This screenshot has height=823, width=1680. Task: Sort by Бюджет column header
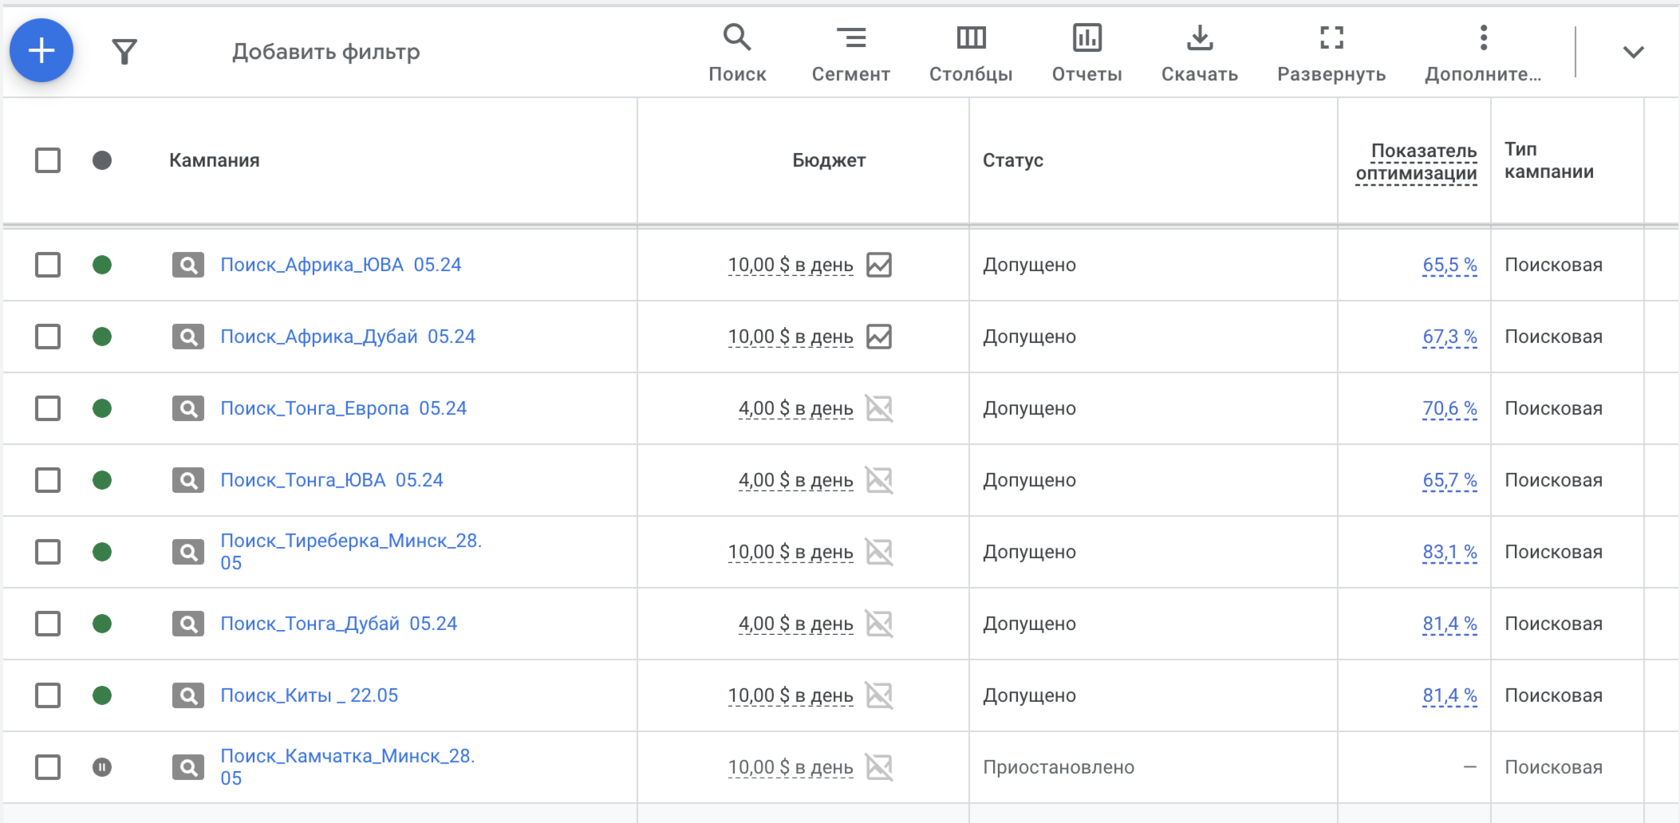[x=829, y=160]
